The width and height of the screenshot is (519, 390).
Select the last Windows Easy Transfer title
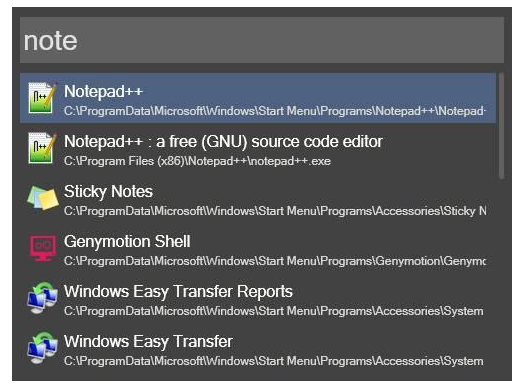click(x=148, y=341)
